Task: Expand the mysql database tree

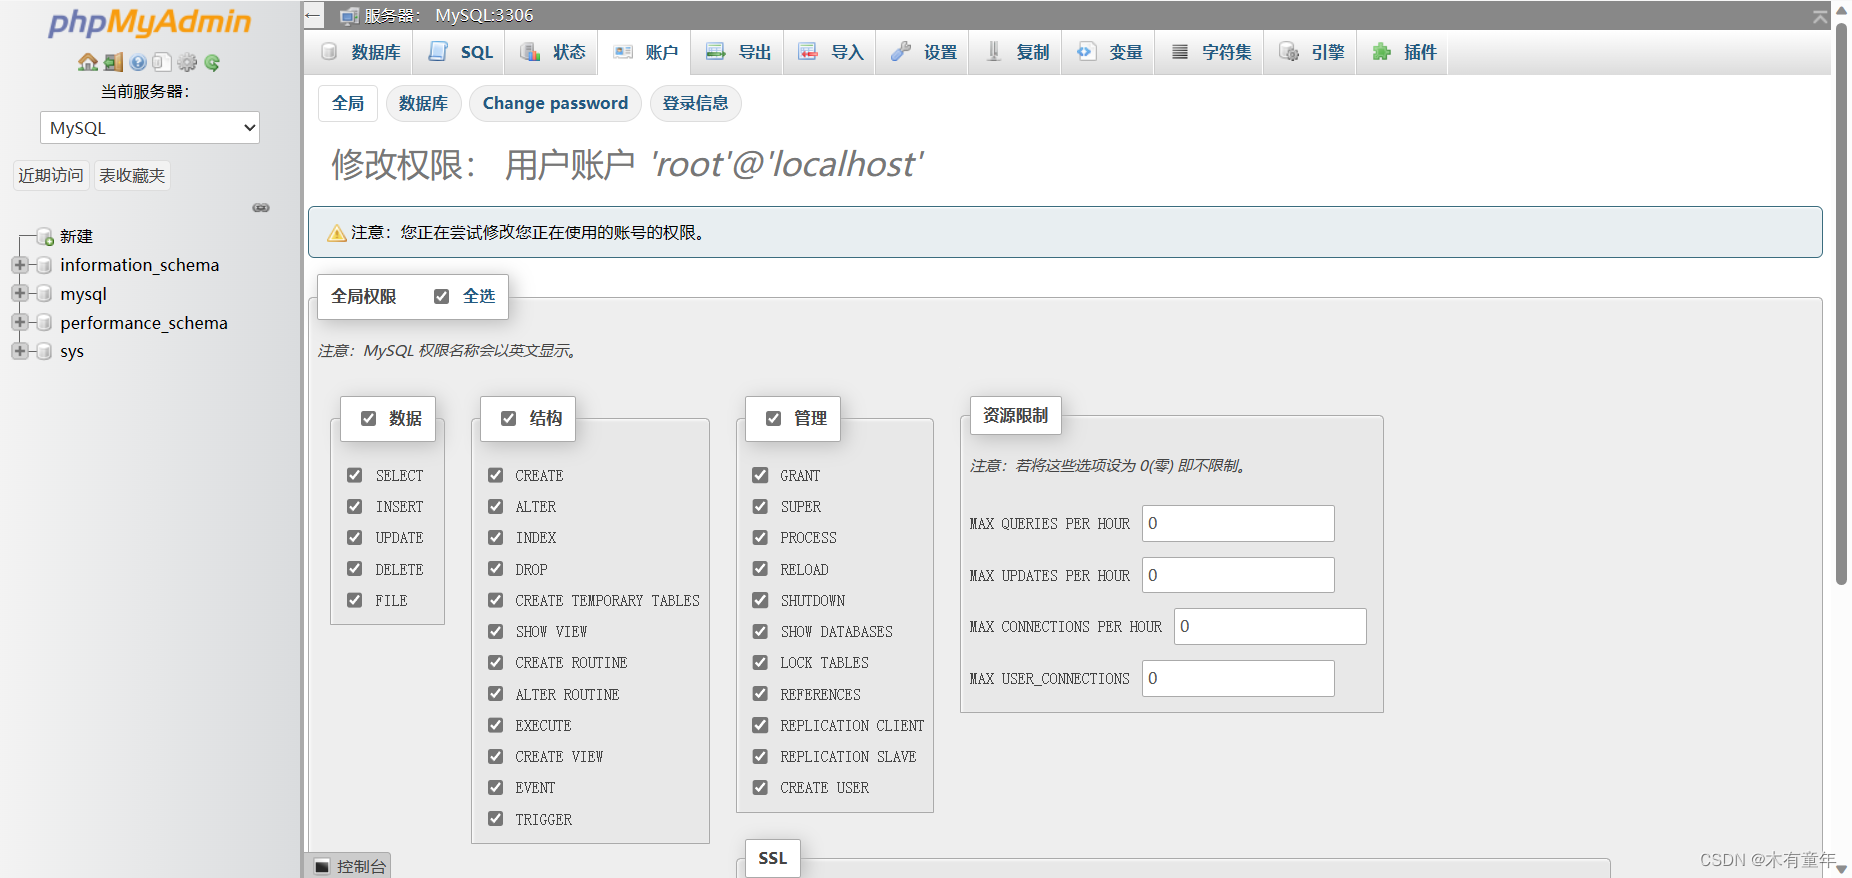Action: (19, 294)
